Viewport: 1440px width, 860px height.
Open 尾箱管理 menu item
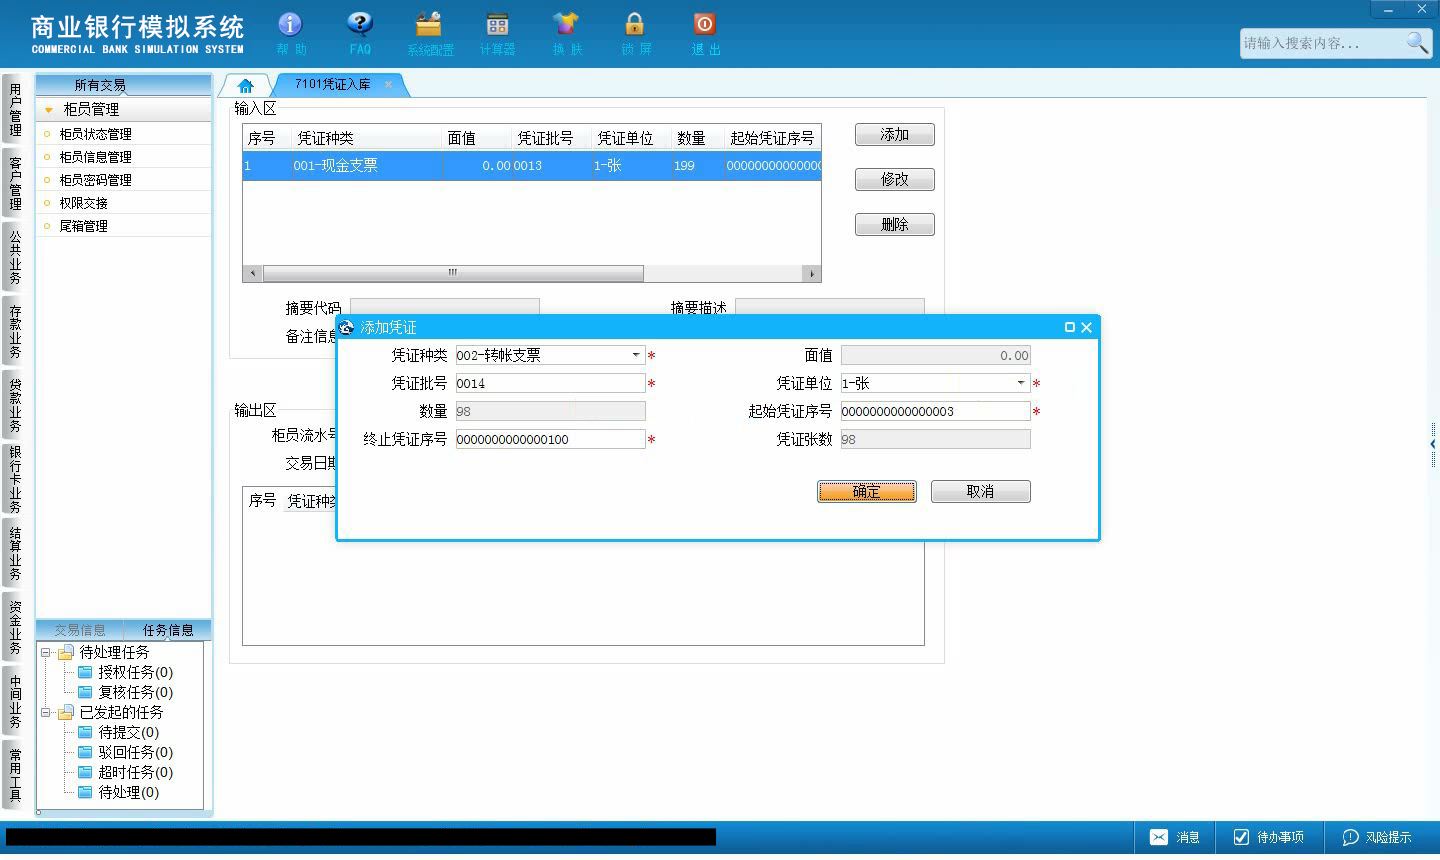point(124,226)
